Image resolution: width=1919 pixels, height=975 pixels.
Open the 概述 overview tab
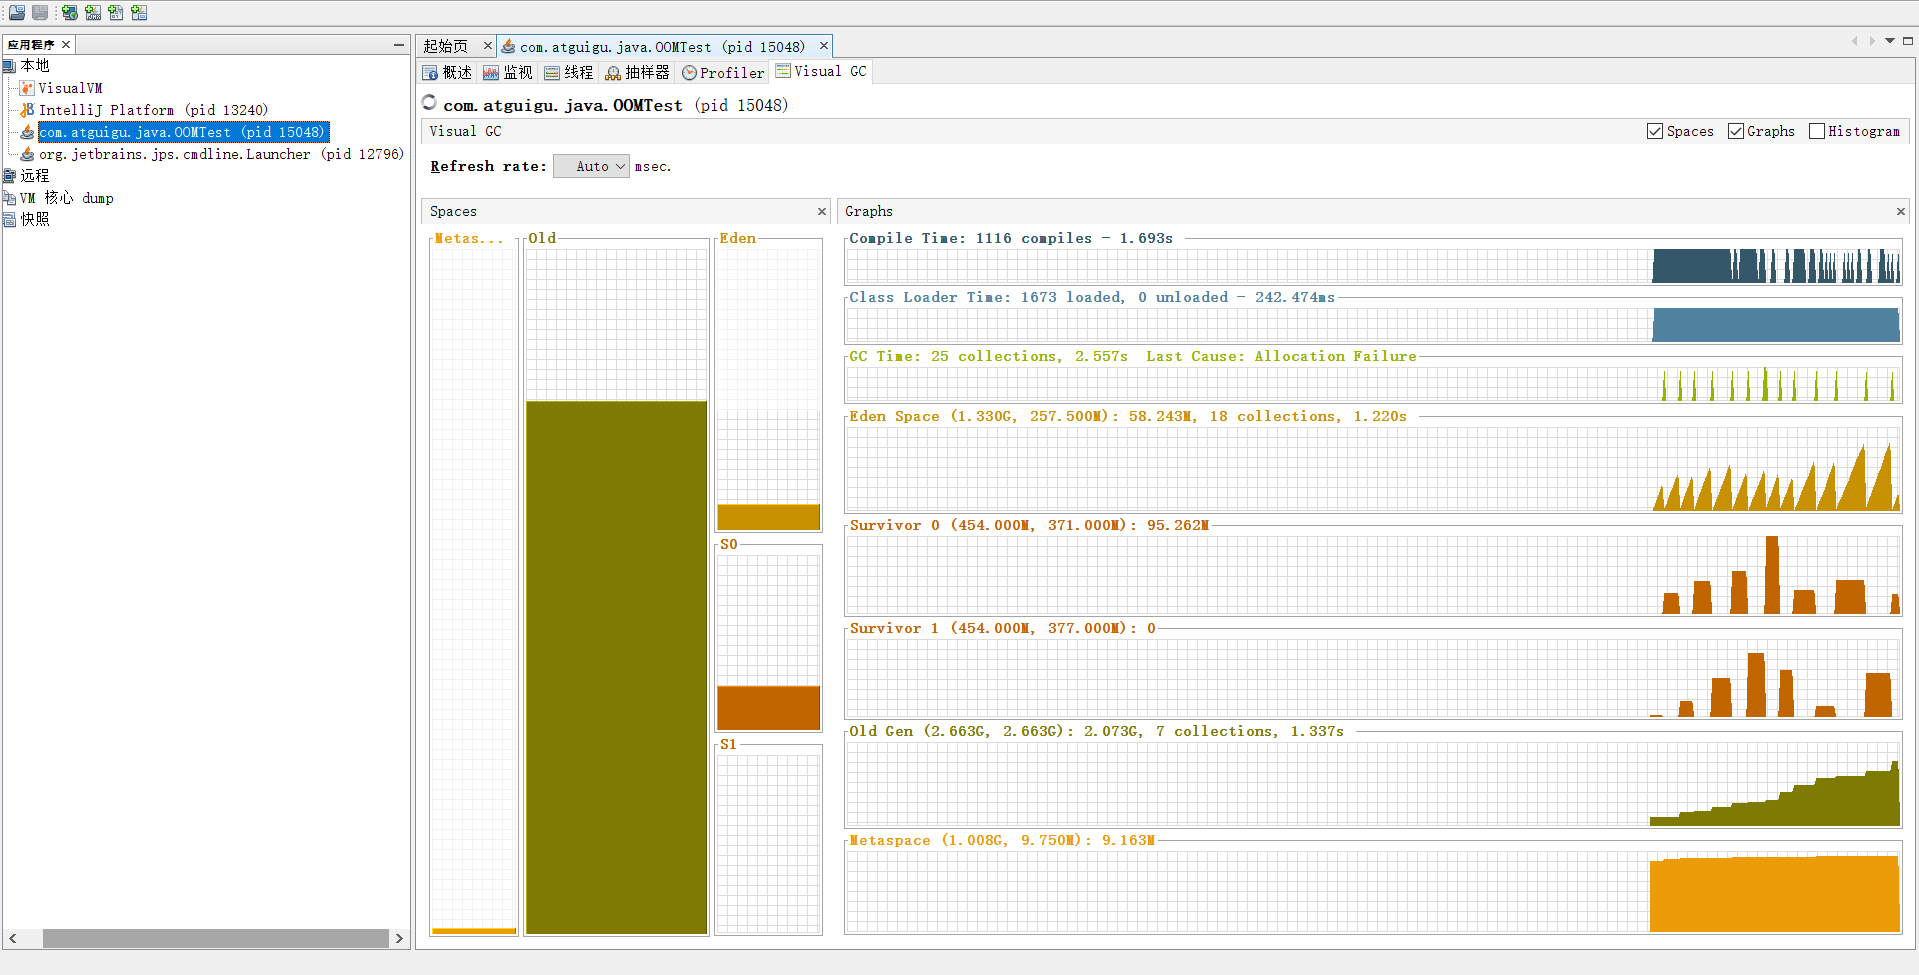pos(447,73)
